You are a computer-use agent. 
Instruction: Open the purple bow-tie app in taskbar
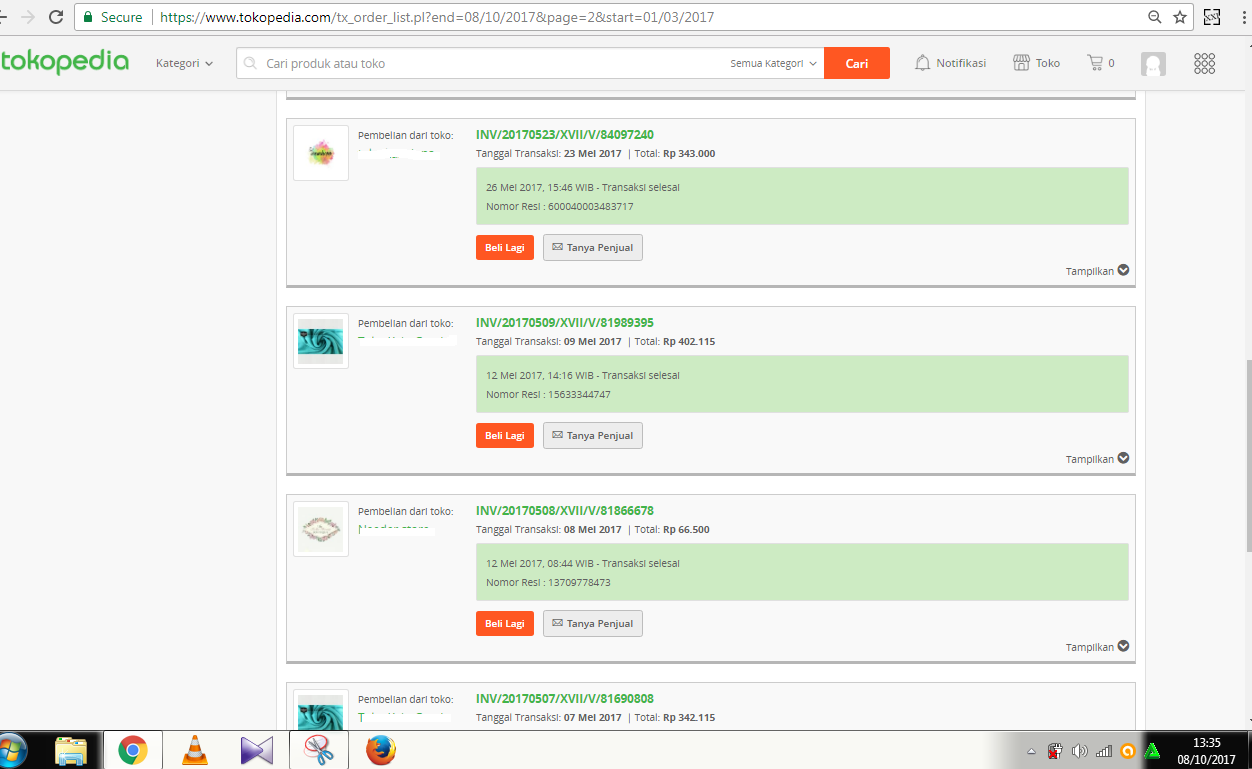click(257, 750)
